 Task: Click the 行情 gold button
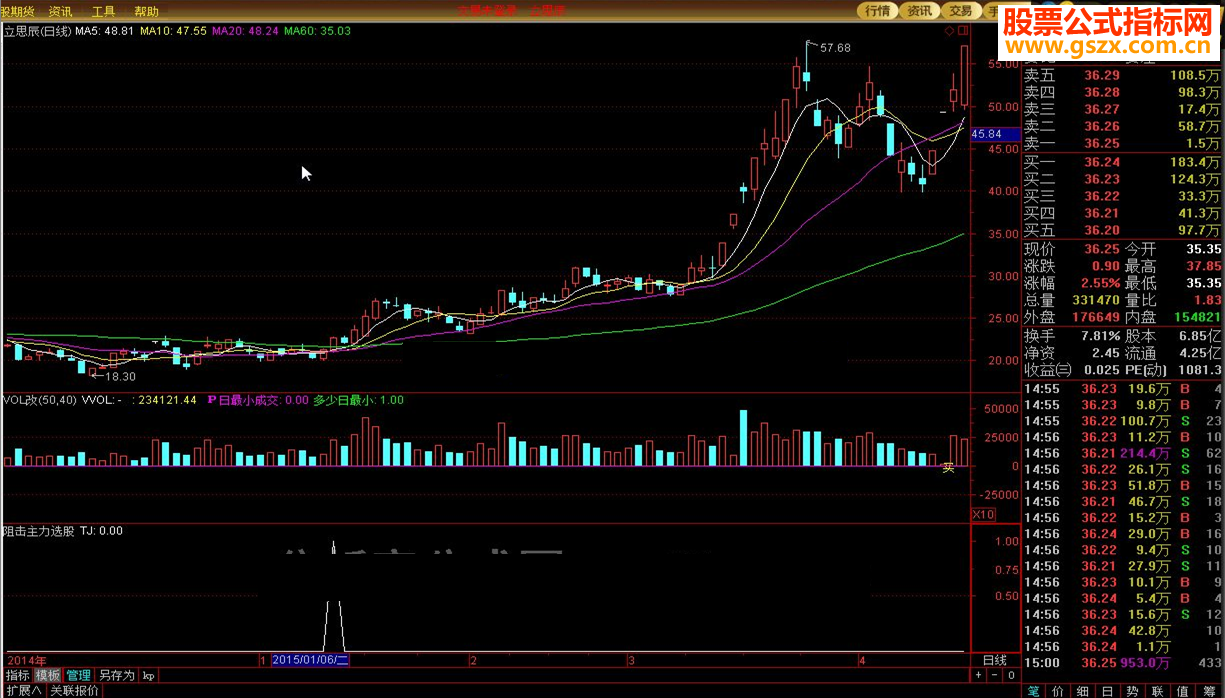pos(878,10)
